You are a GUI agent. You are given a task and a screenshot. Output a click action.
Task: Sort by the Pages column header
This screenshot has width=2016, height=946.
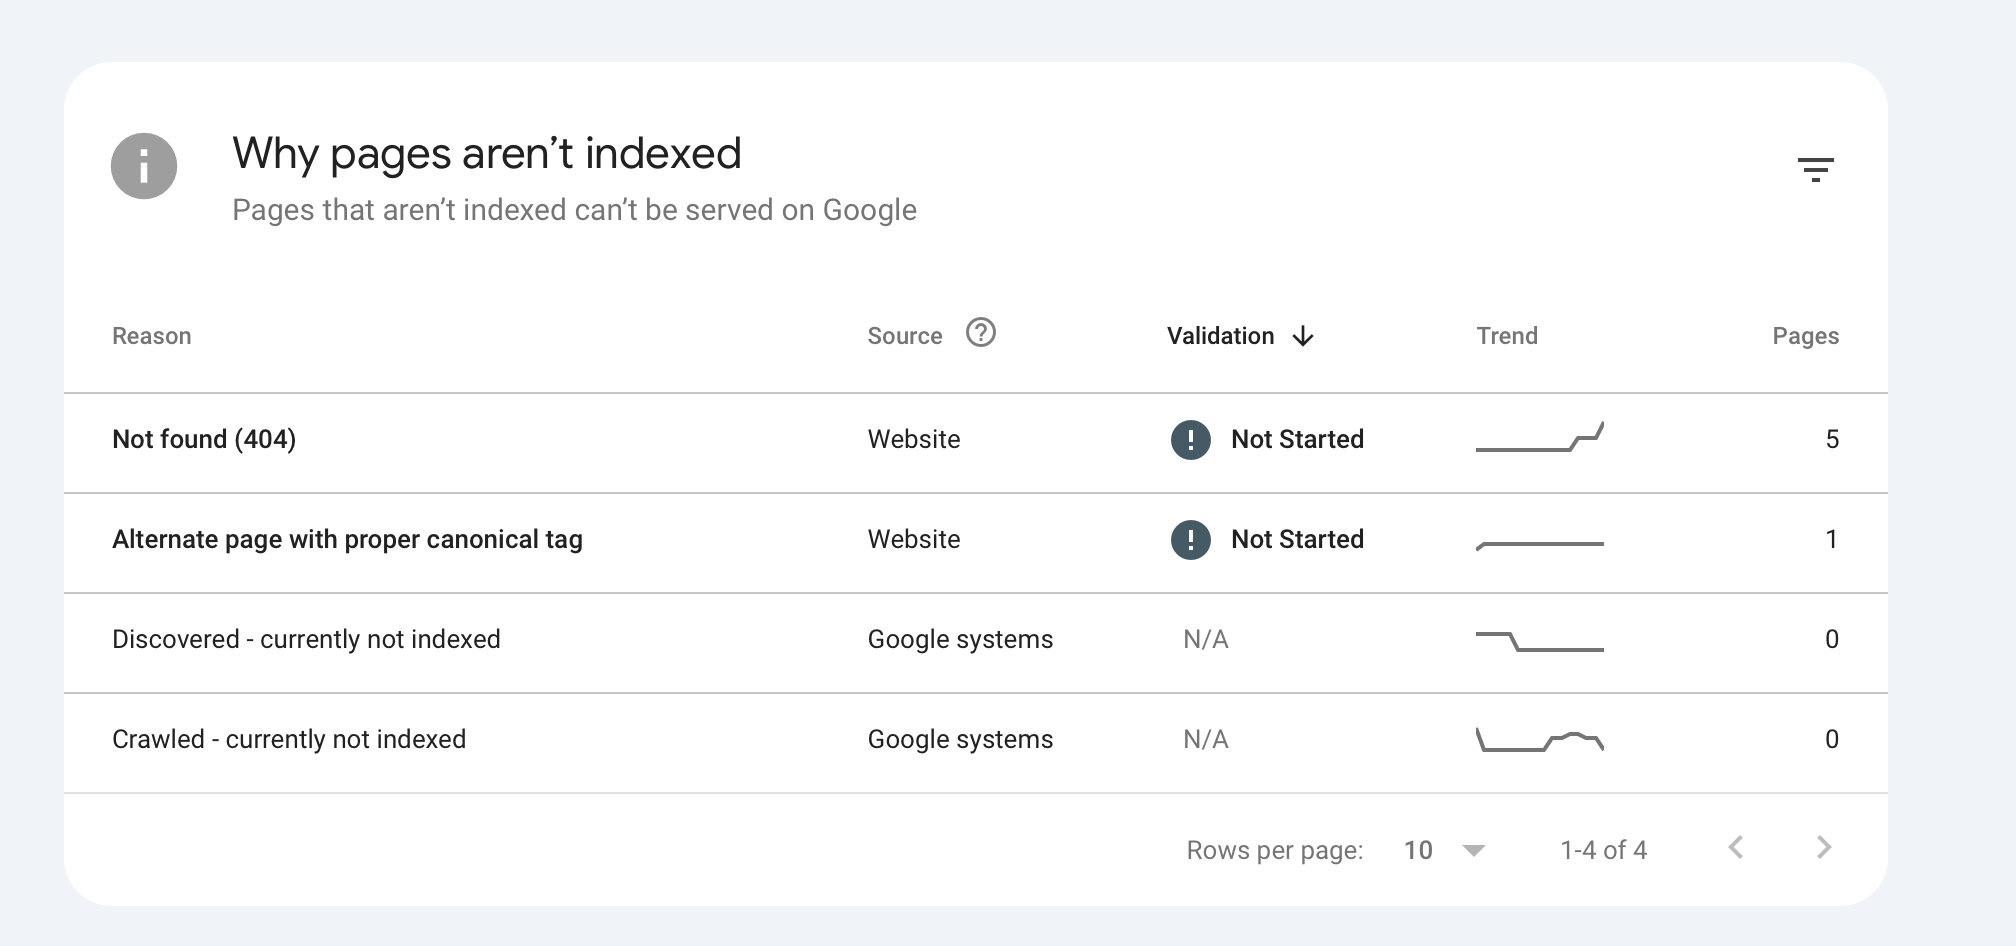[1804, 336]
